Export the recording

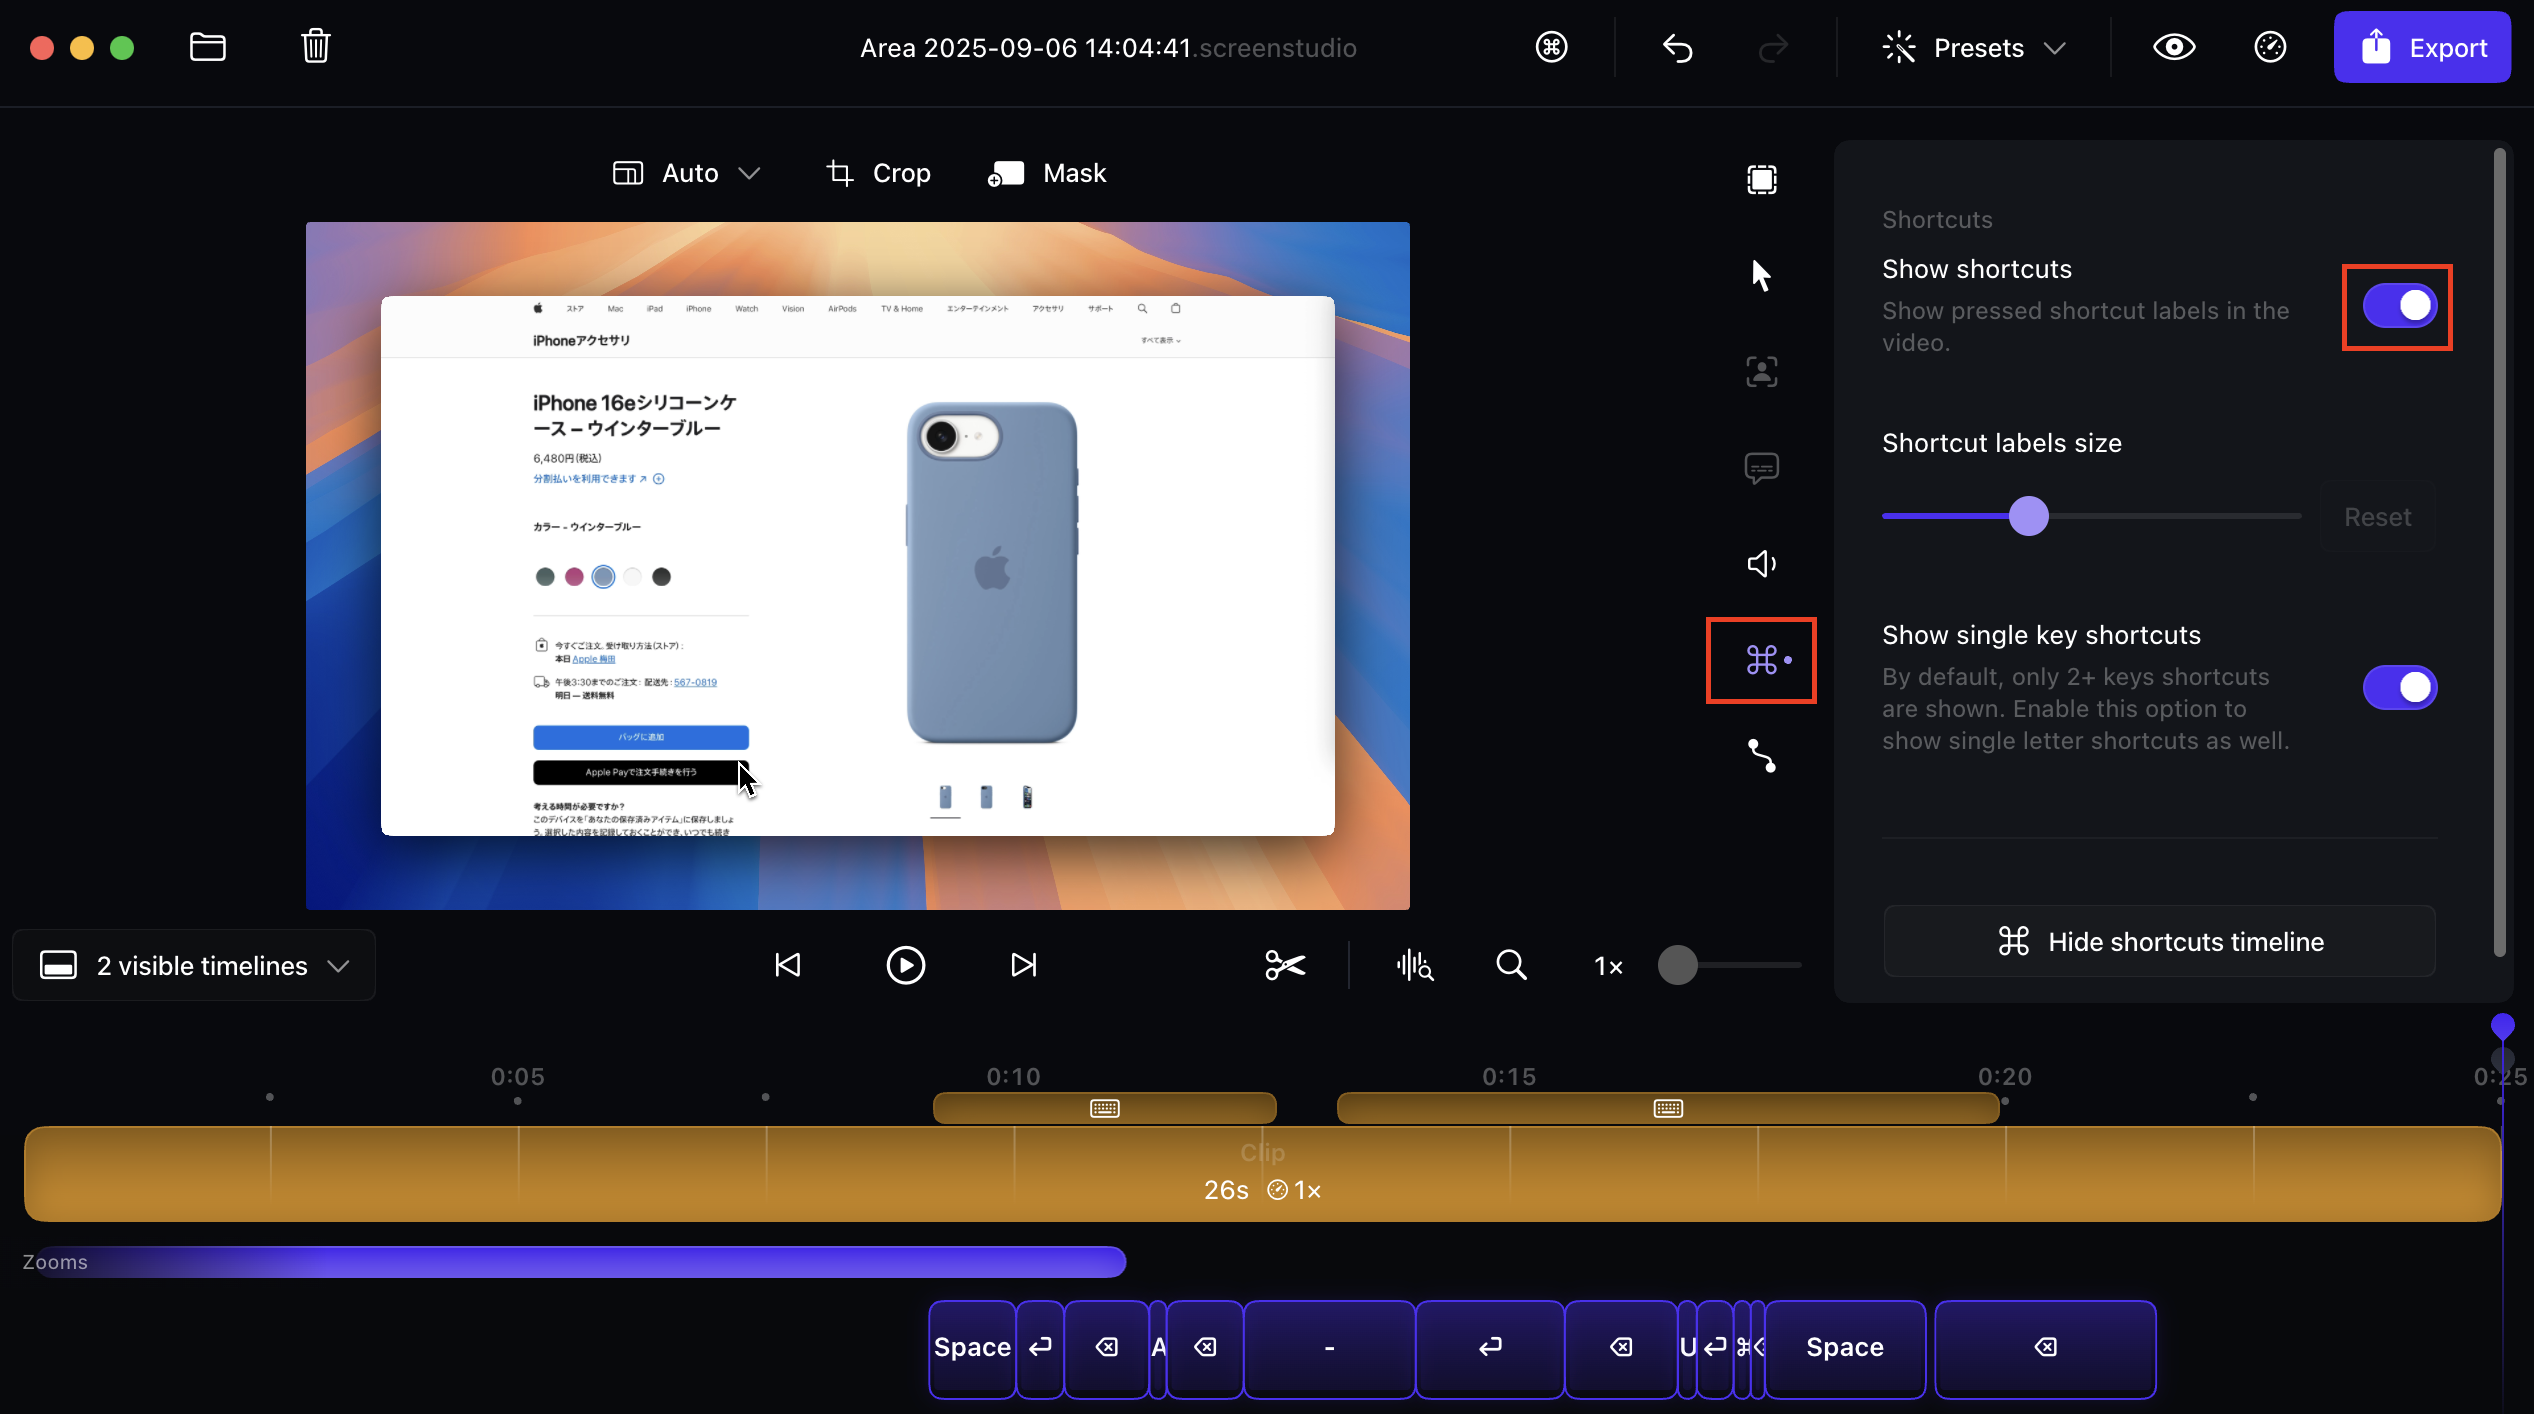(x=2422, y=47)
